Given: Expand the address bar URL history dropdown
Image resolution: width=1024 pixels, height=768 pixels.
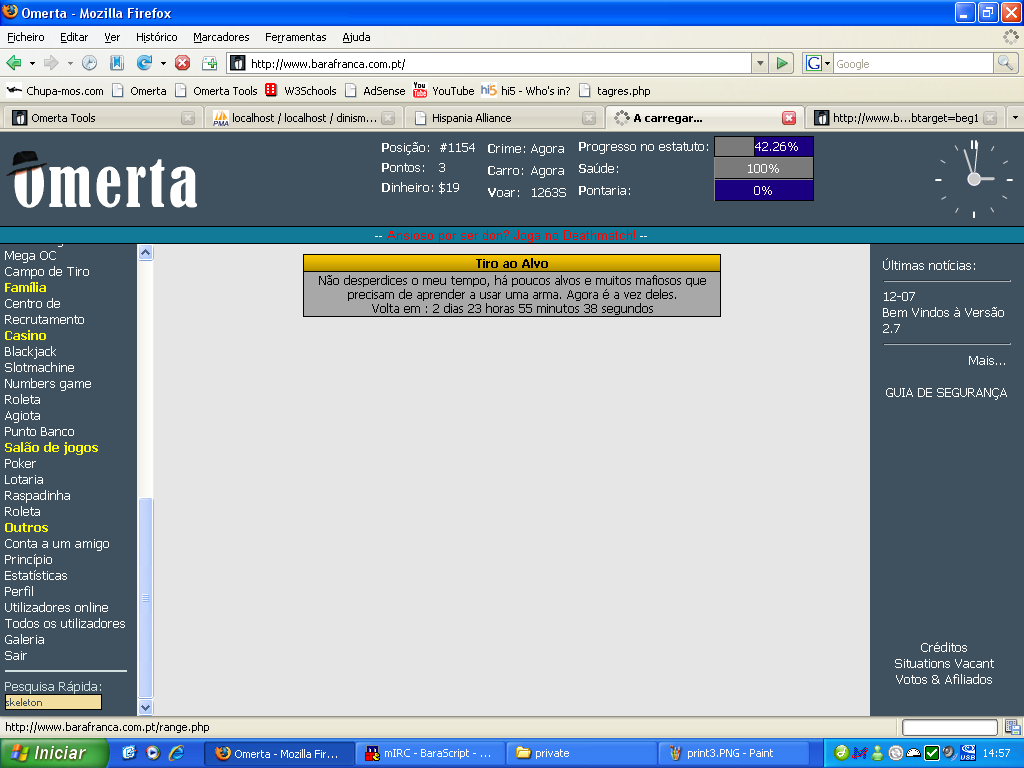Looking at the screenshot, I should coord(759,63).
